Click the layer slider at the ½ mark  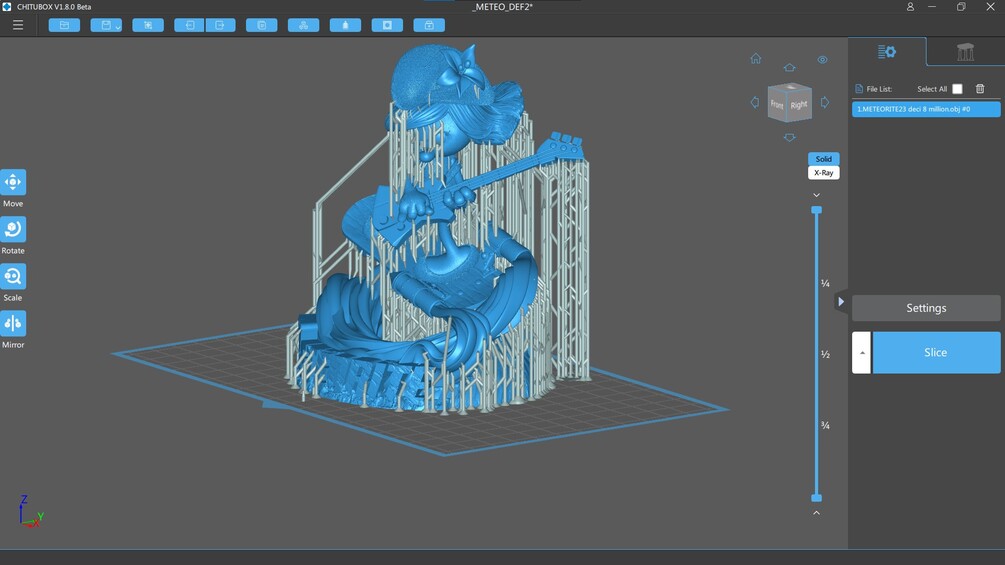[817, 354]
